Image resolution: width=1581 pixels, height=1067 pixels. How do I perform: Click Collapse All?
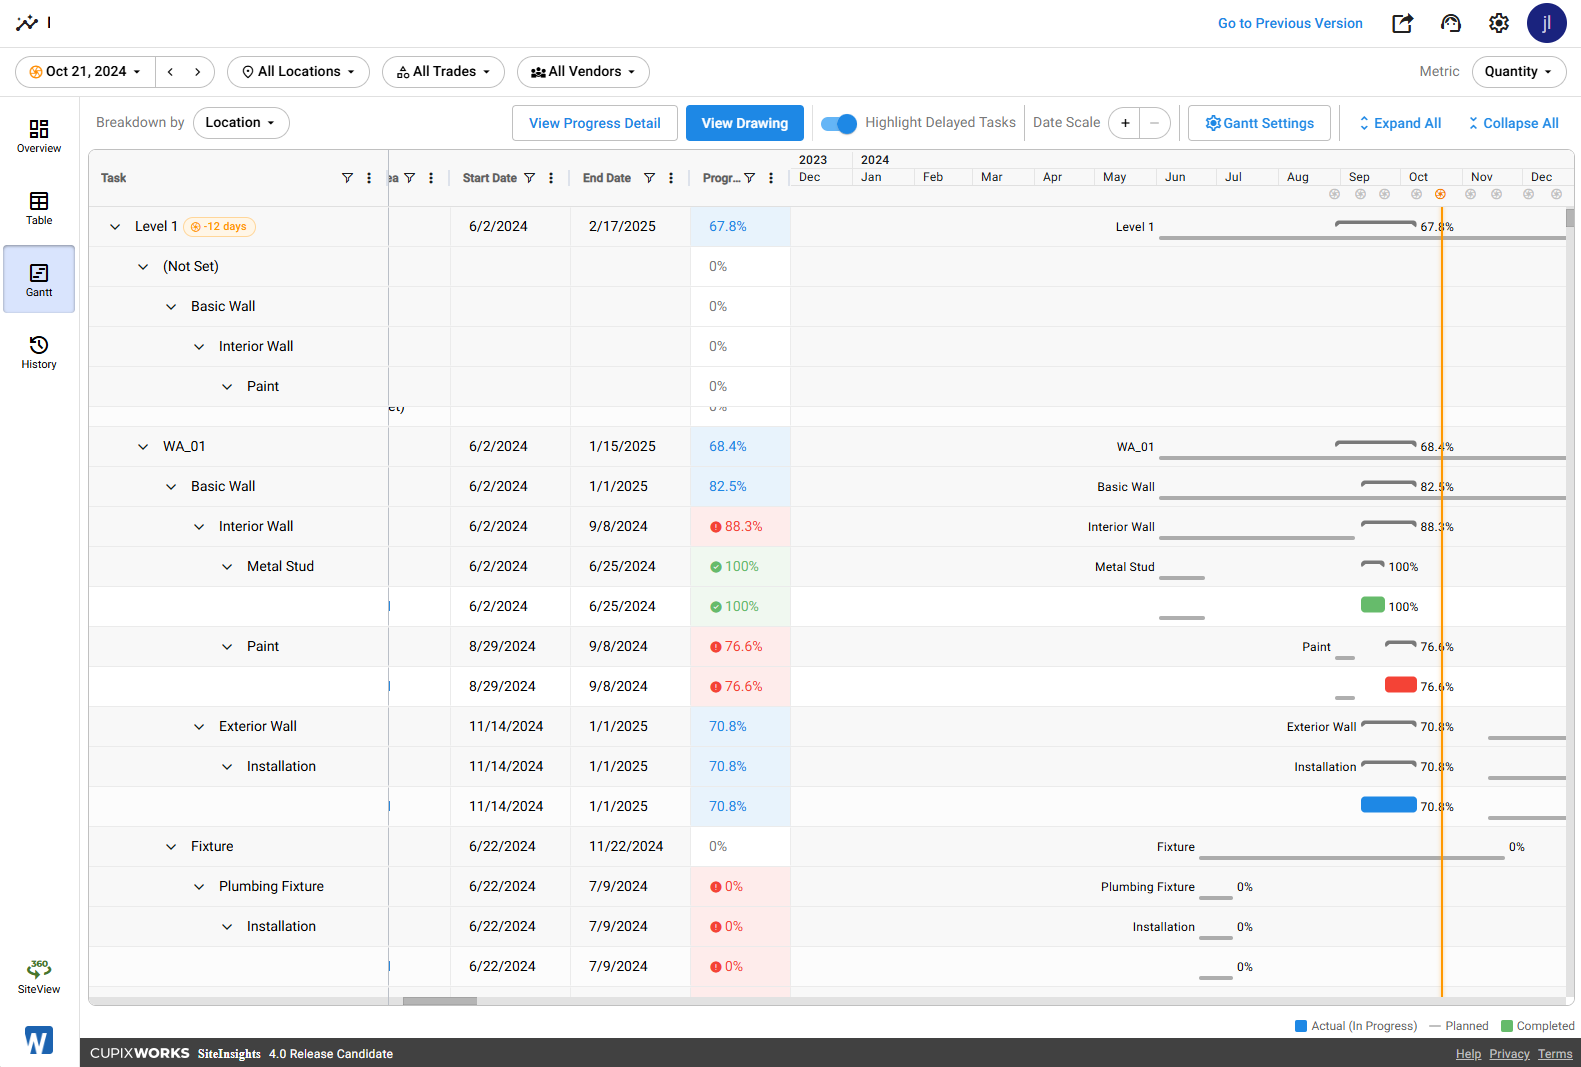1513,123
